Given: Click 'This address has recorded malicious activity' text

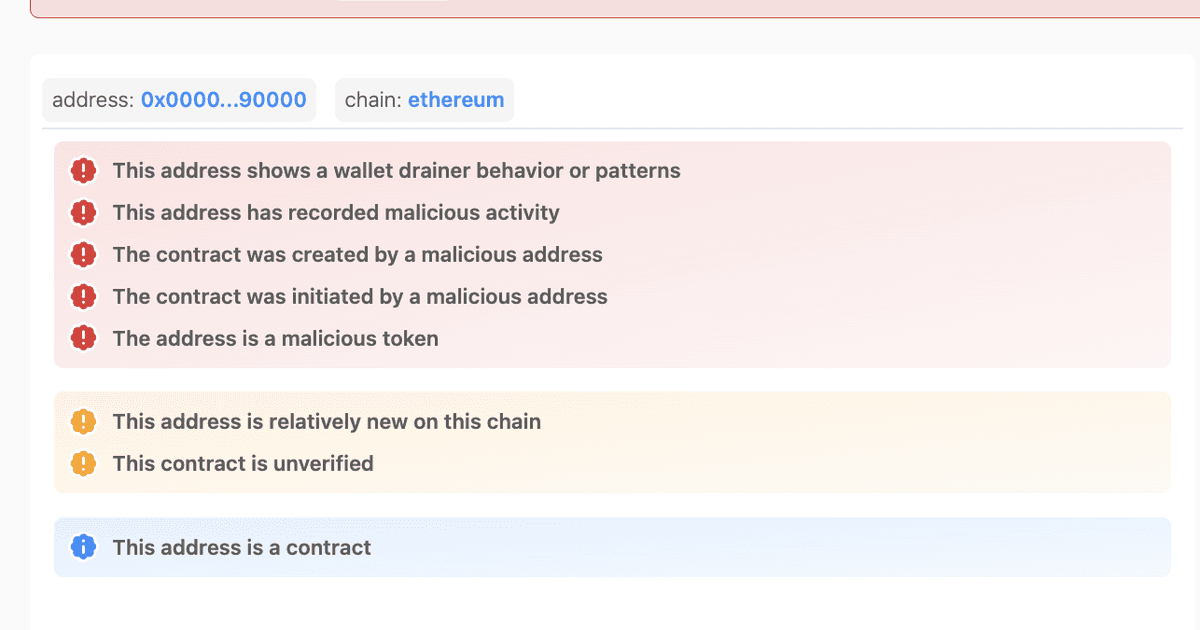Looking at the screenshot, I should click(336, 213).
